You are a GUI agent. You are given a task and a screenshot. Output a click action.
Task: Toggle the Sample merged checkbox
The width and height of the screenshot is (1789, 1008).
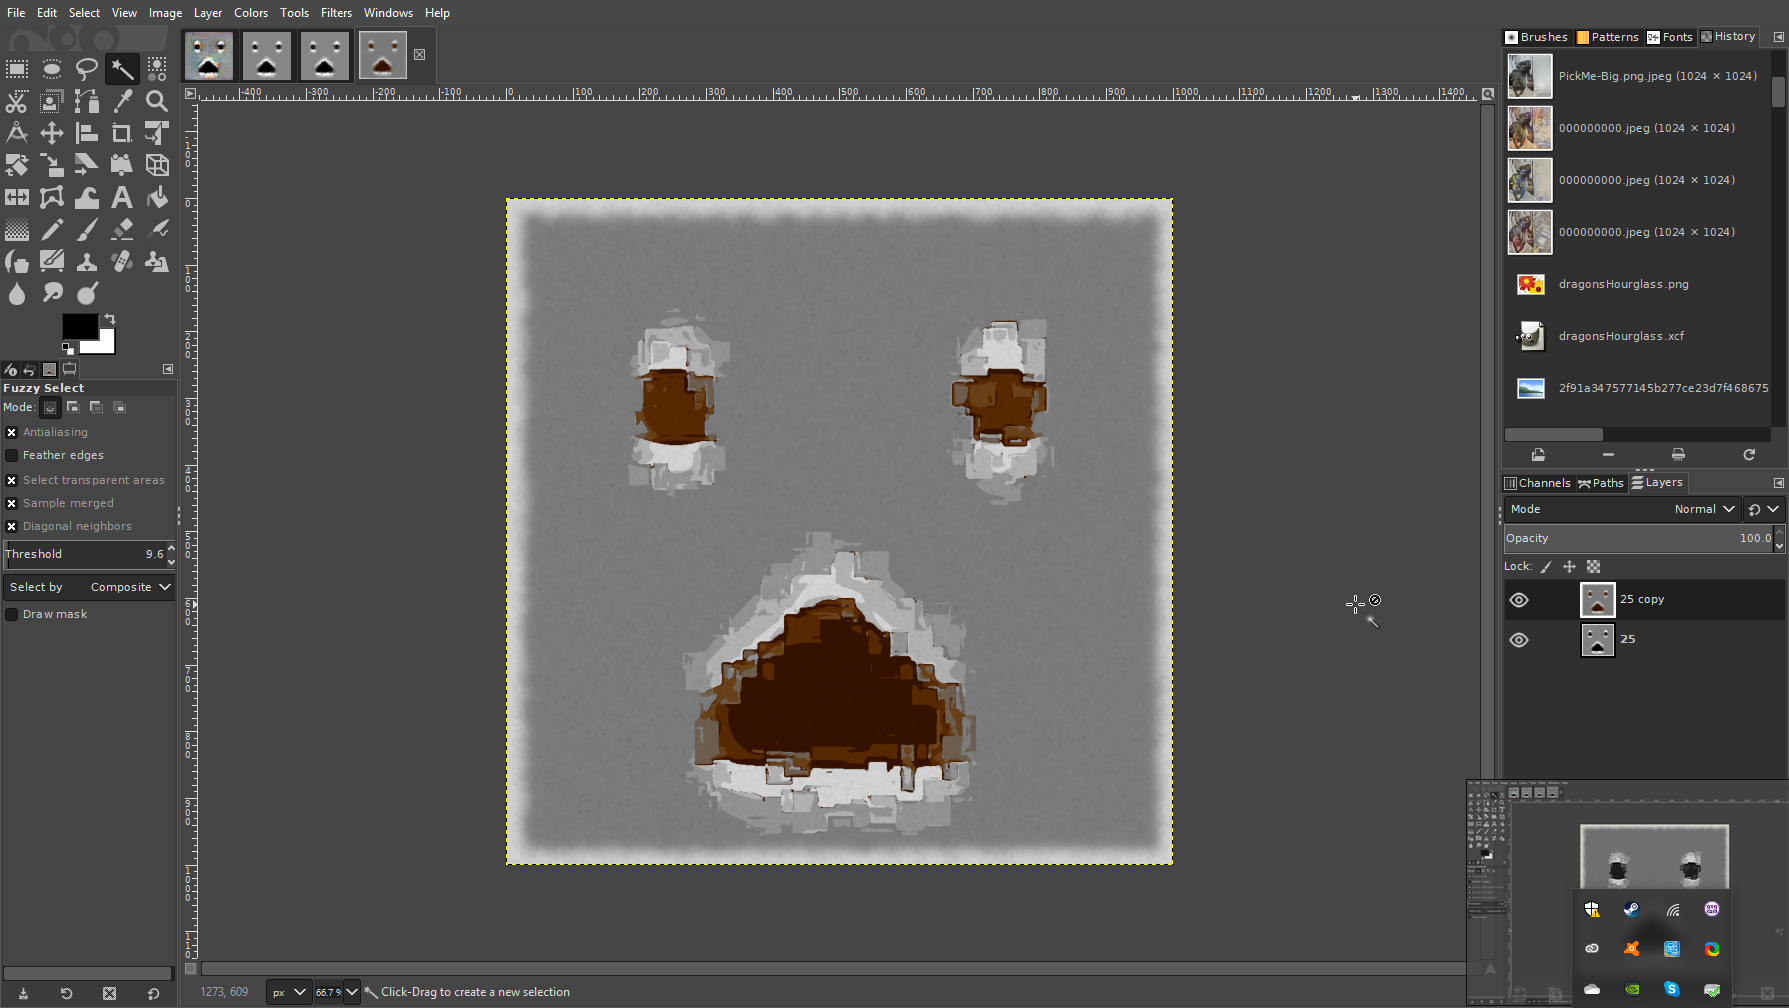point(12,503)
